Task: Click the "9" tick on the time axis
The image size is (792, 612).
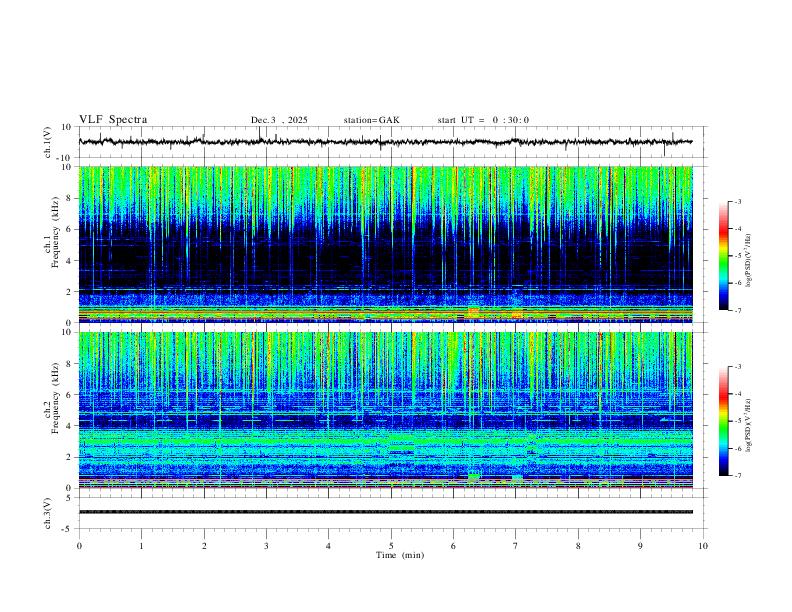Action: click(x=640, y=546)
